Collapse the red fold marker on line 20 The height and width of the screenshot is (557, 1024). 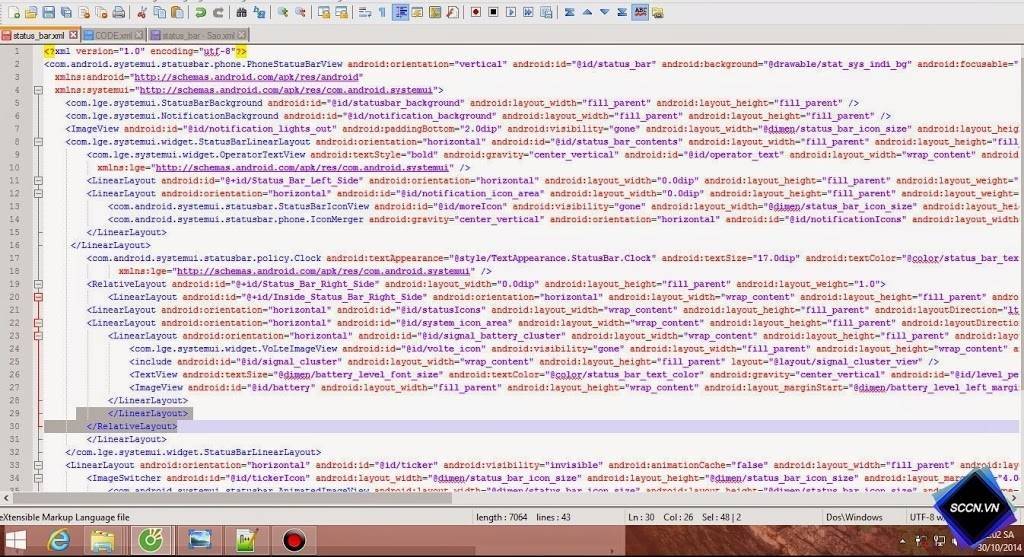[39, 297]
